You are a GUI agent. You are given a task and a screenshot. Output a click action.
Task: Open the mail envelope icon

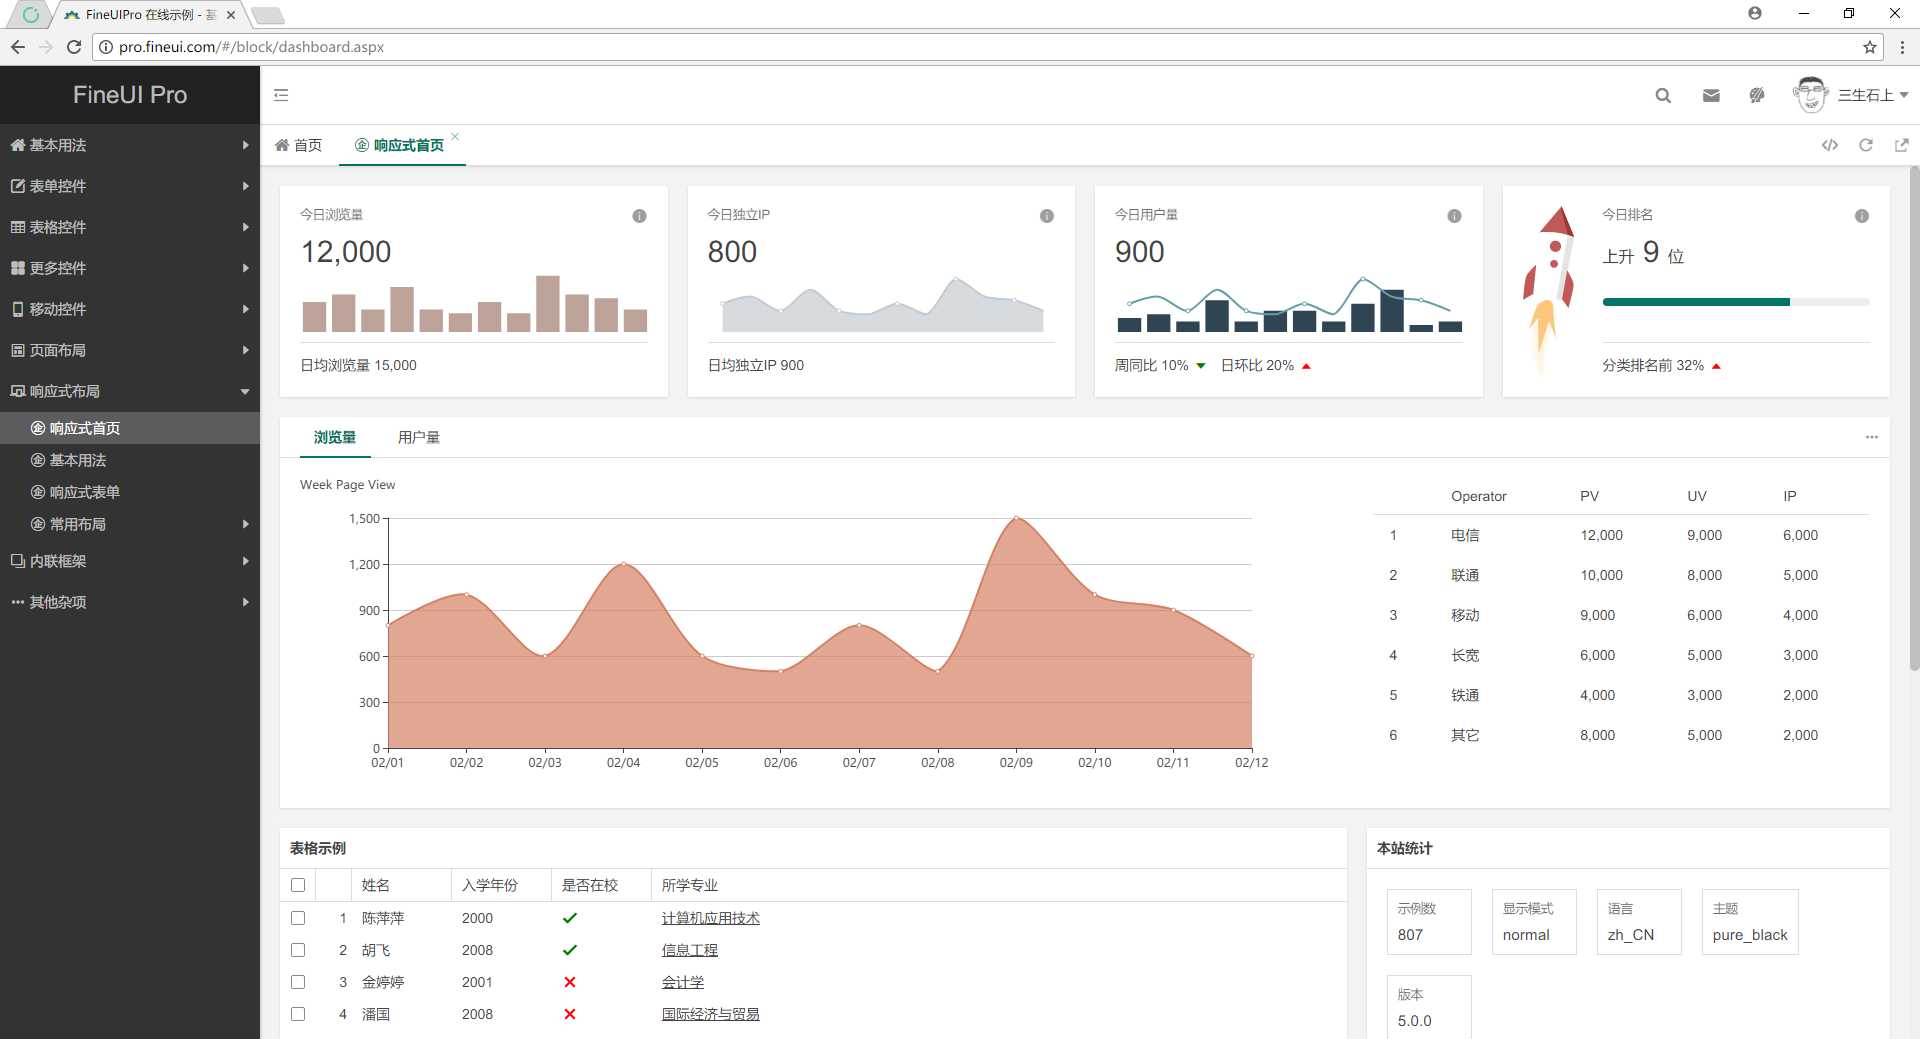[x=1711, y=95]
